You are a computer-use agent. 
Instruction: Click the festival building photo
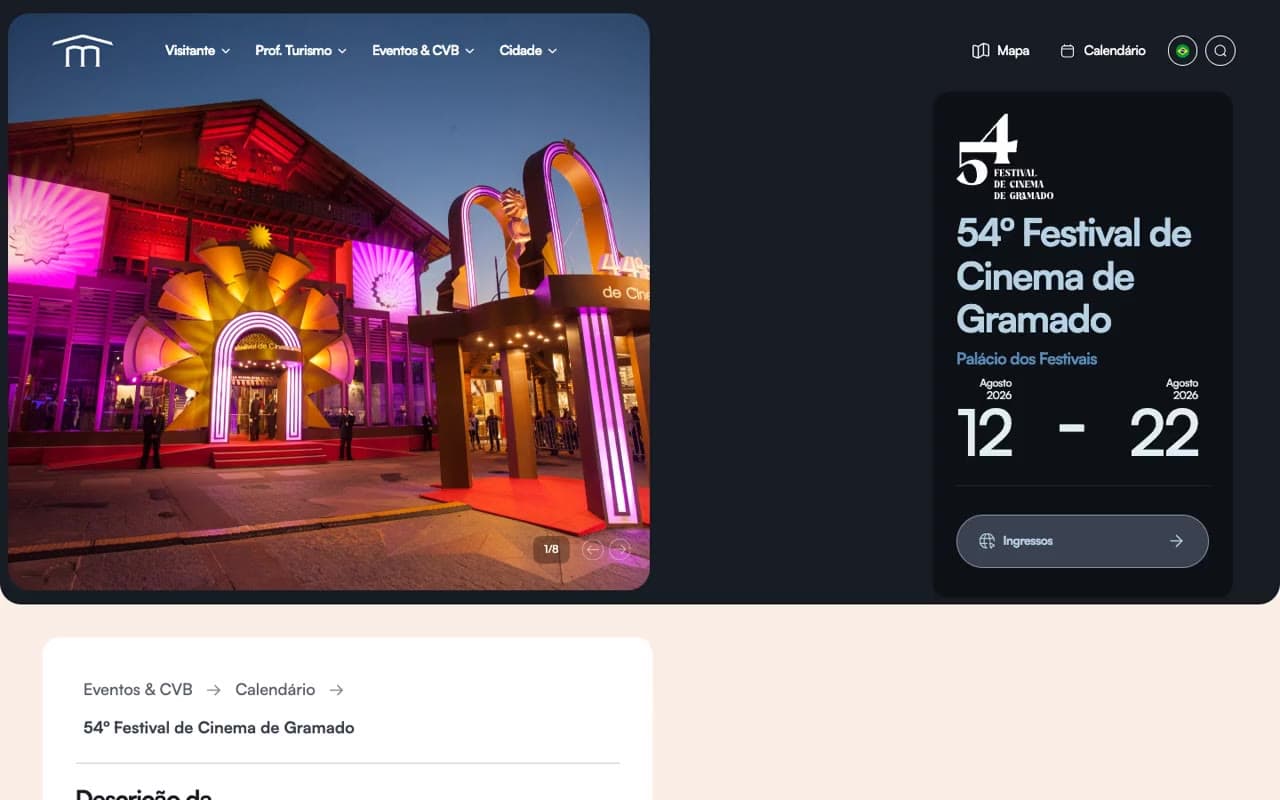point(329,302)
